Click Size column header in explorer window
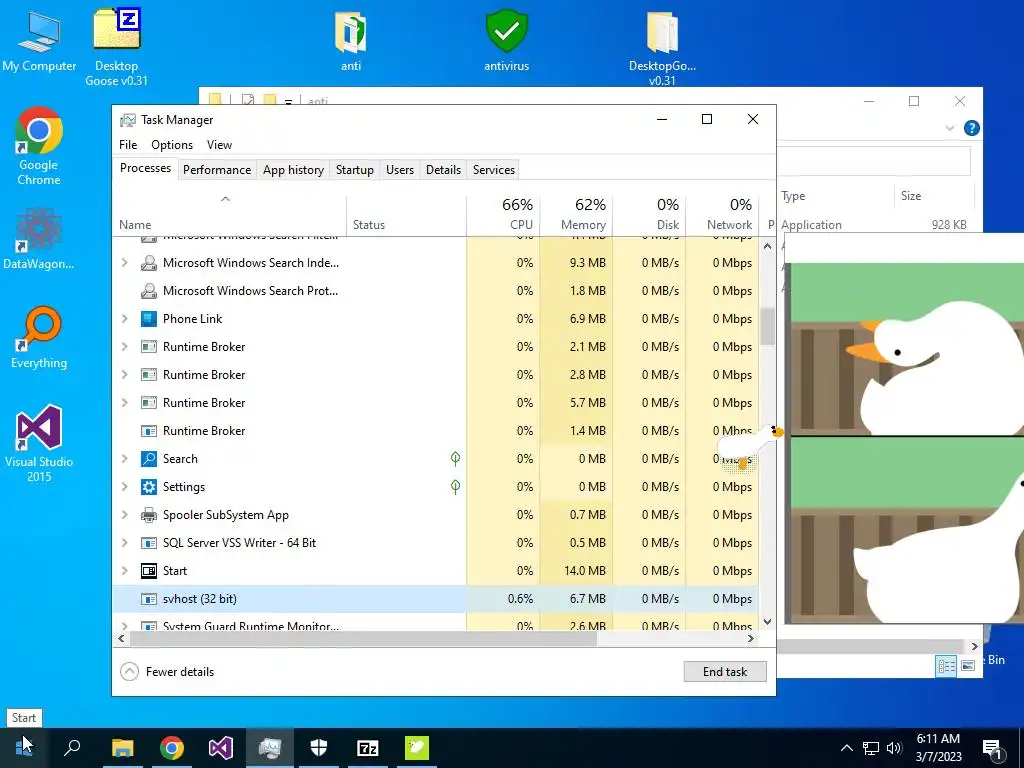The width and height of the screenshot is (1024, 768). pyautogui.click(x=933, y=196)
